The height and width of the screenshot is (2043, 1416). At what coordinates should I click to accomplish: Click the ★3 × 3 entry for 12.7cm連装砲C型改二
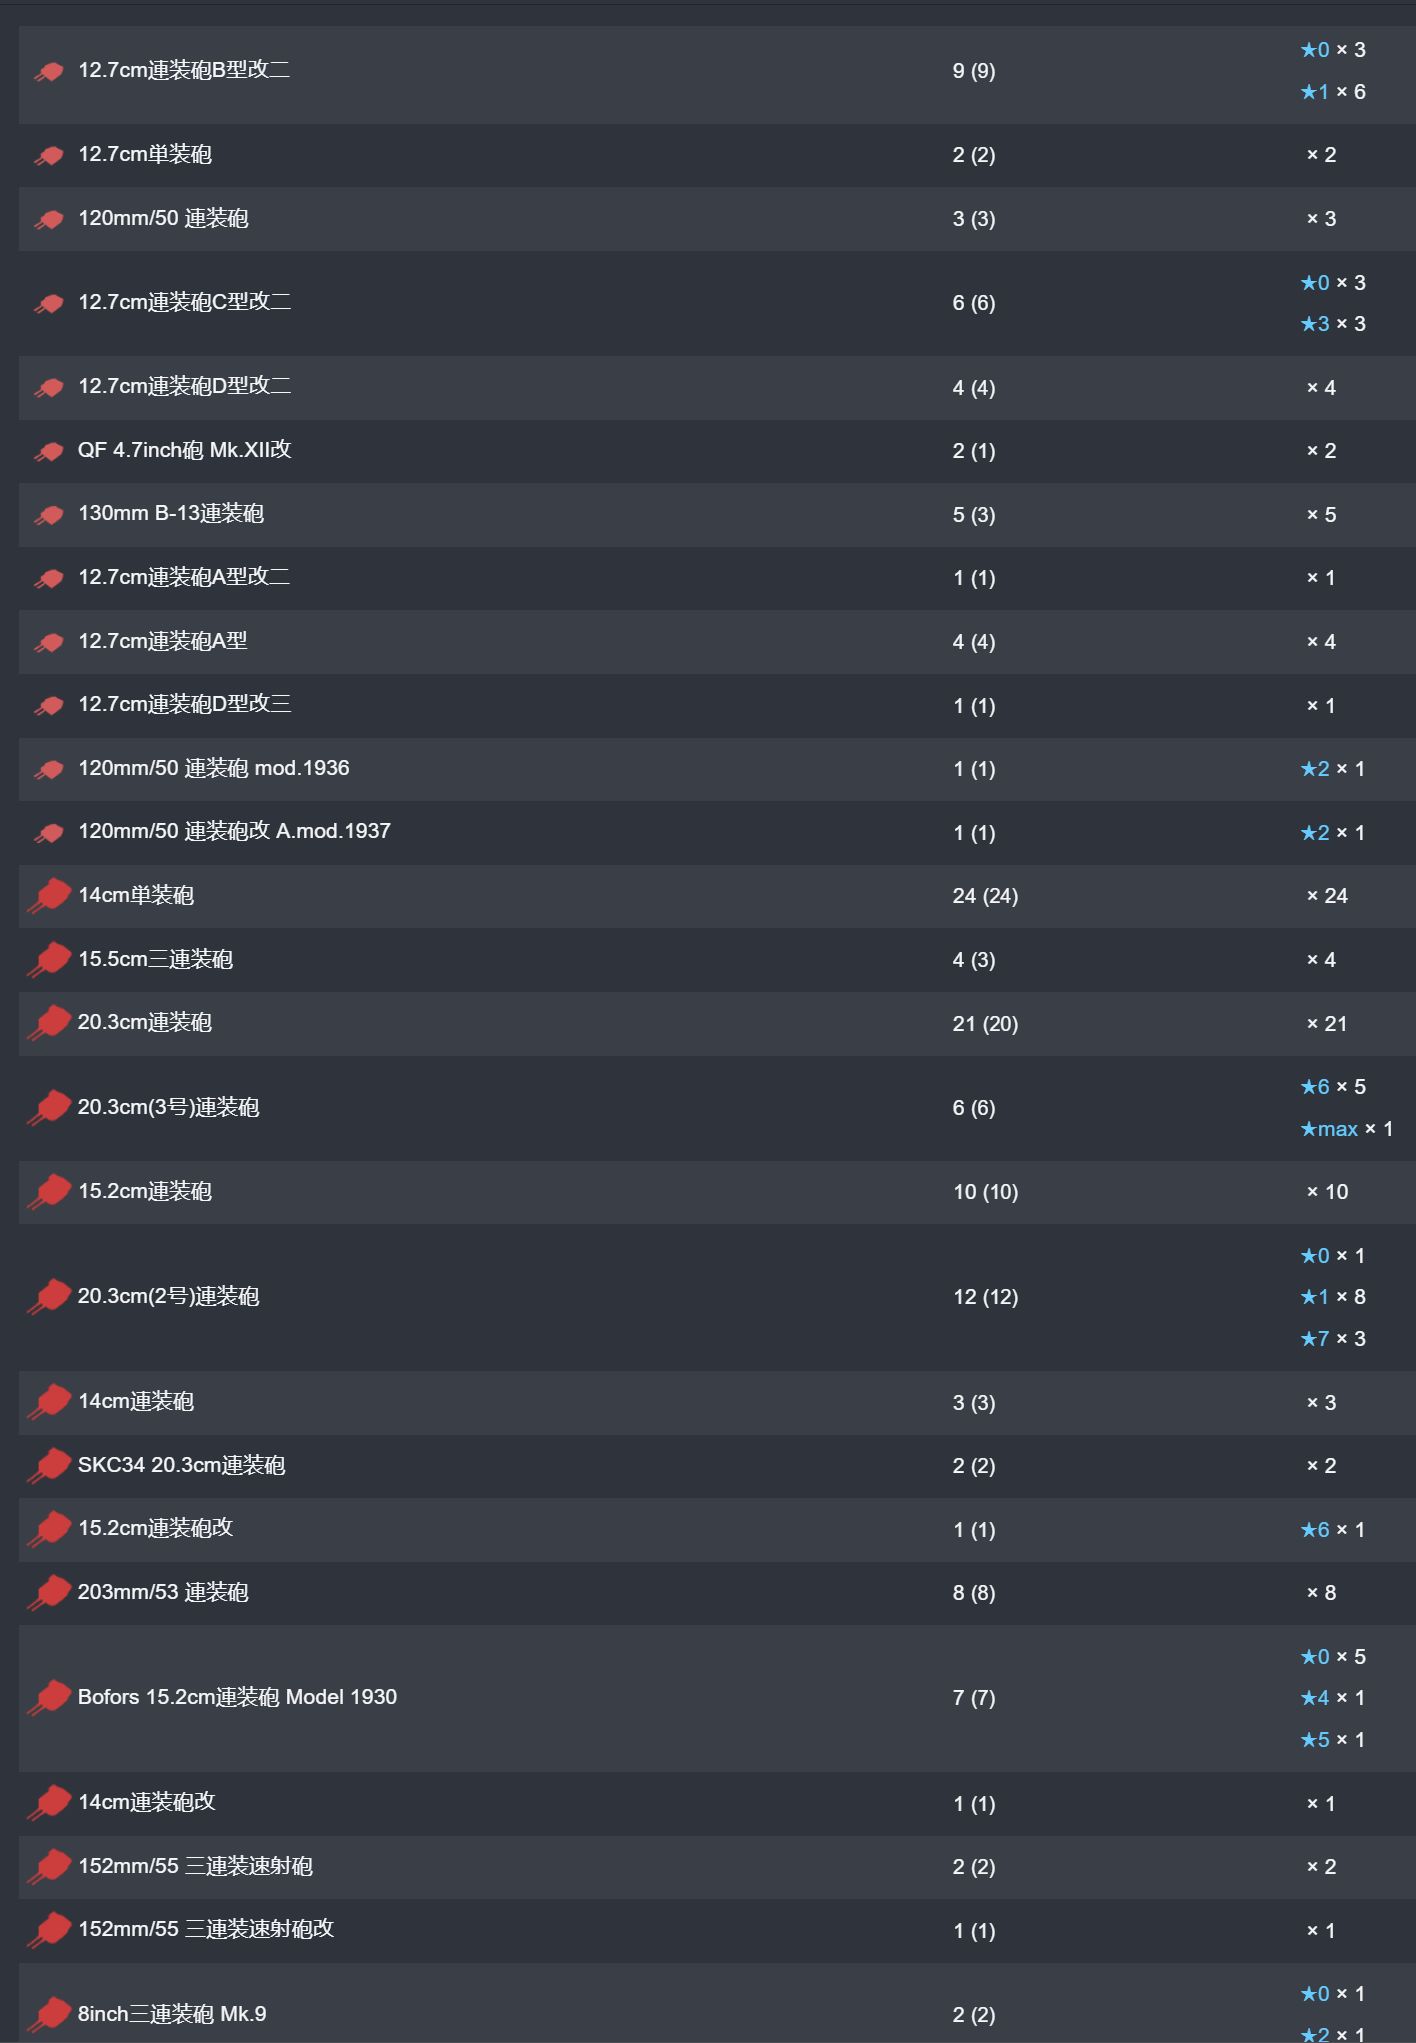(1333, 324)
